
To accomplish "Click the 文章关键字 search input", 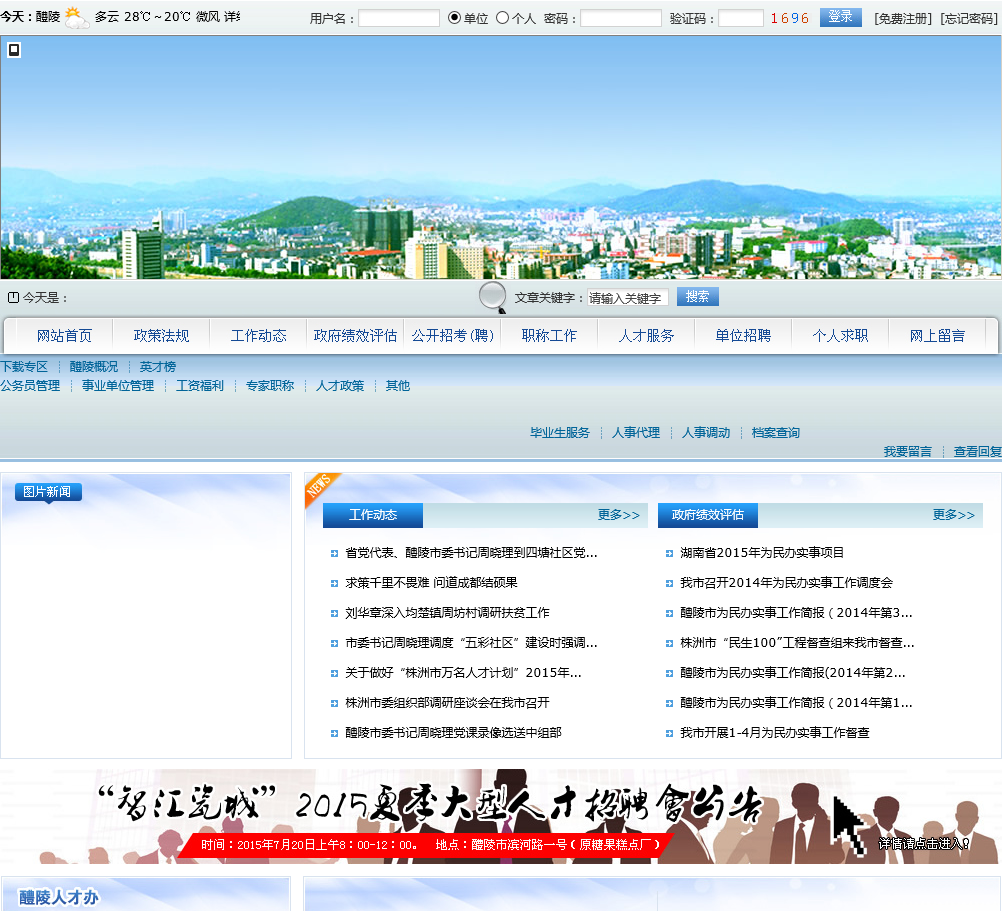I will 628,298.
